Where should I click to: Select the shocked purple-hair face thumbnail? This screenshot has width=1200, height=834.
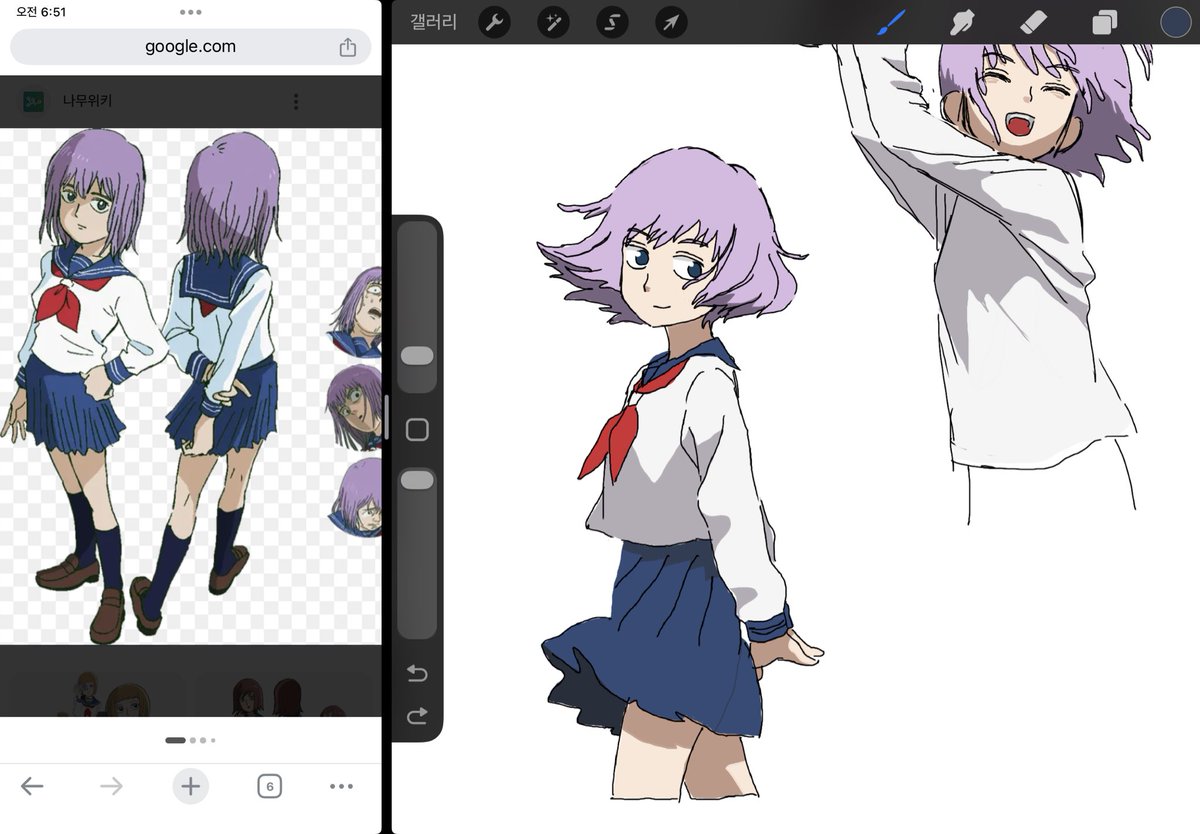coord(355,312)
